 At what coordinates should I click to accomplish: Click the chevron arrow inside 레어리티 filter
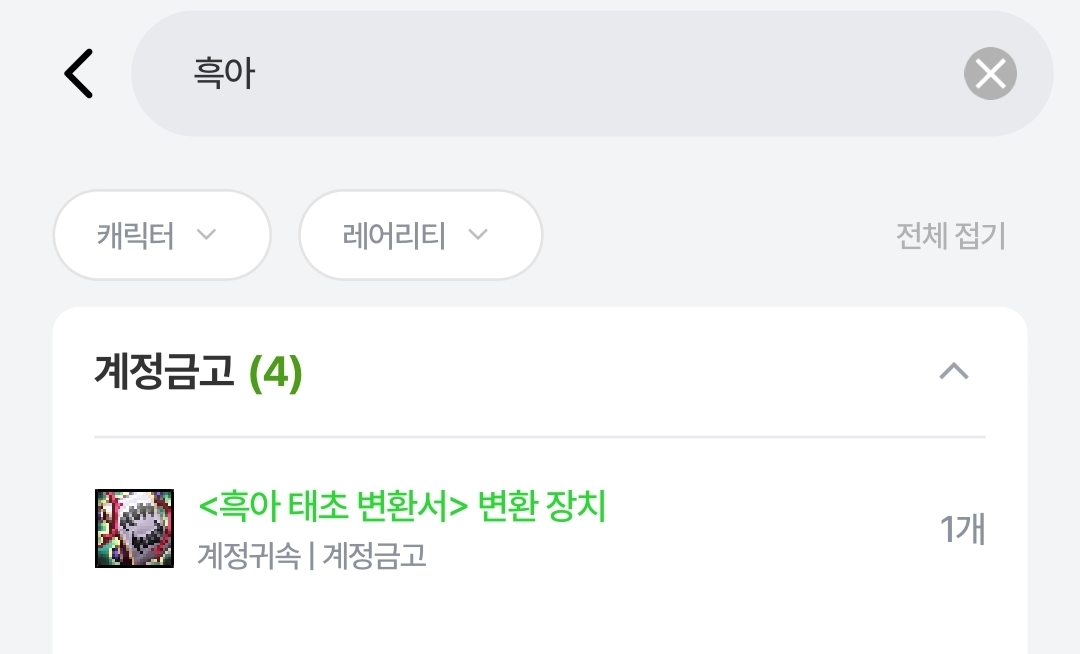(478, 235)
